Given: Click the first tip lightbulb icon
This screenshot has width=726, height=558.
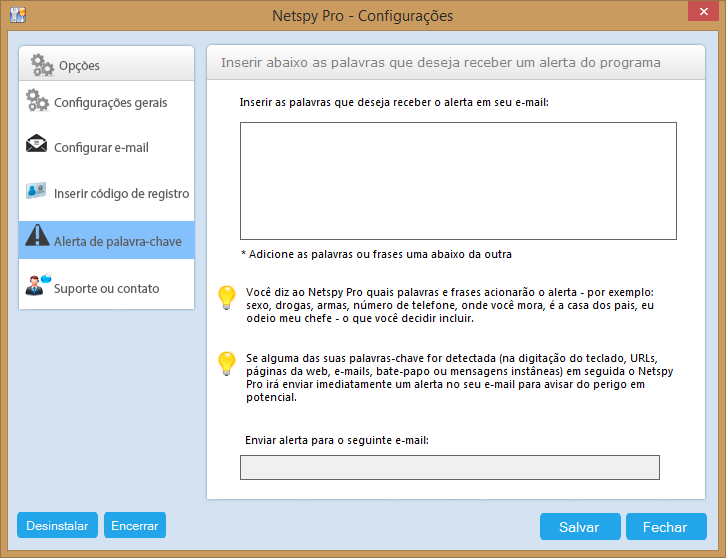Looking at the screenshot, I should (227, 297).
